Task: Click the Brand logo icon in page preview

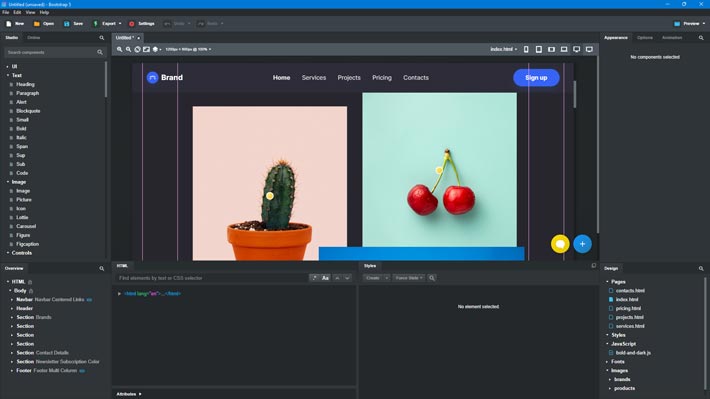Action: 153,78
